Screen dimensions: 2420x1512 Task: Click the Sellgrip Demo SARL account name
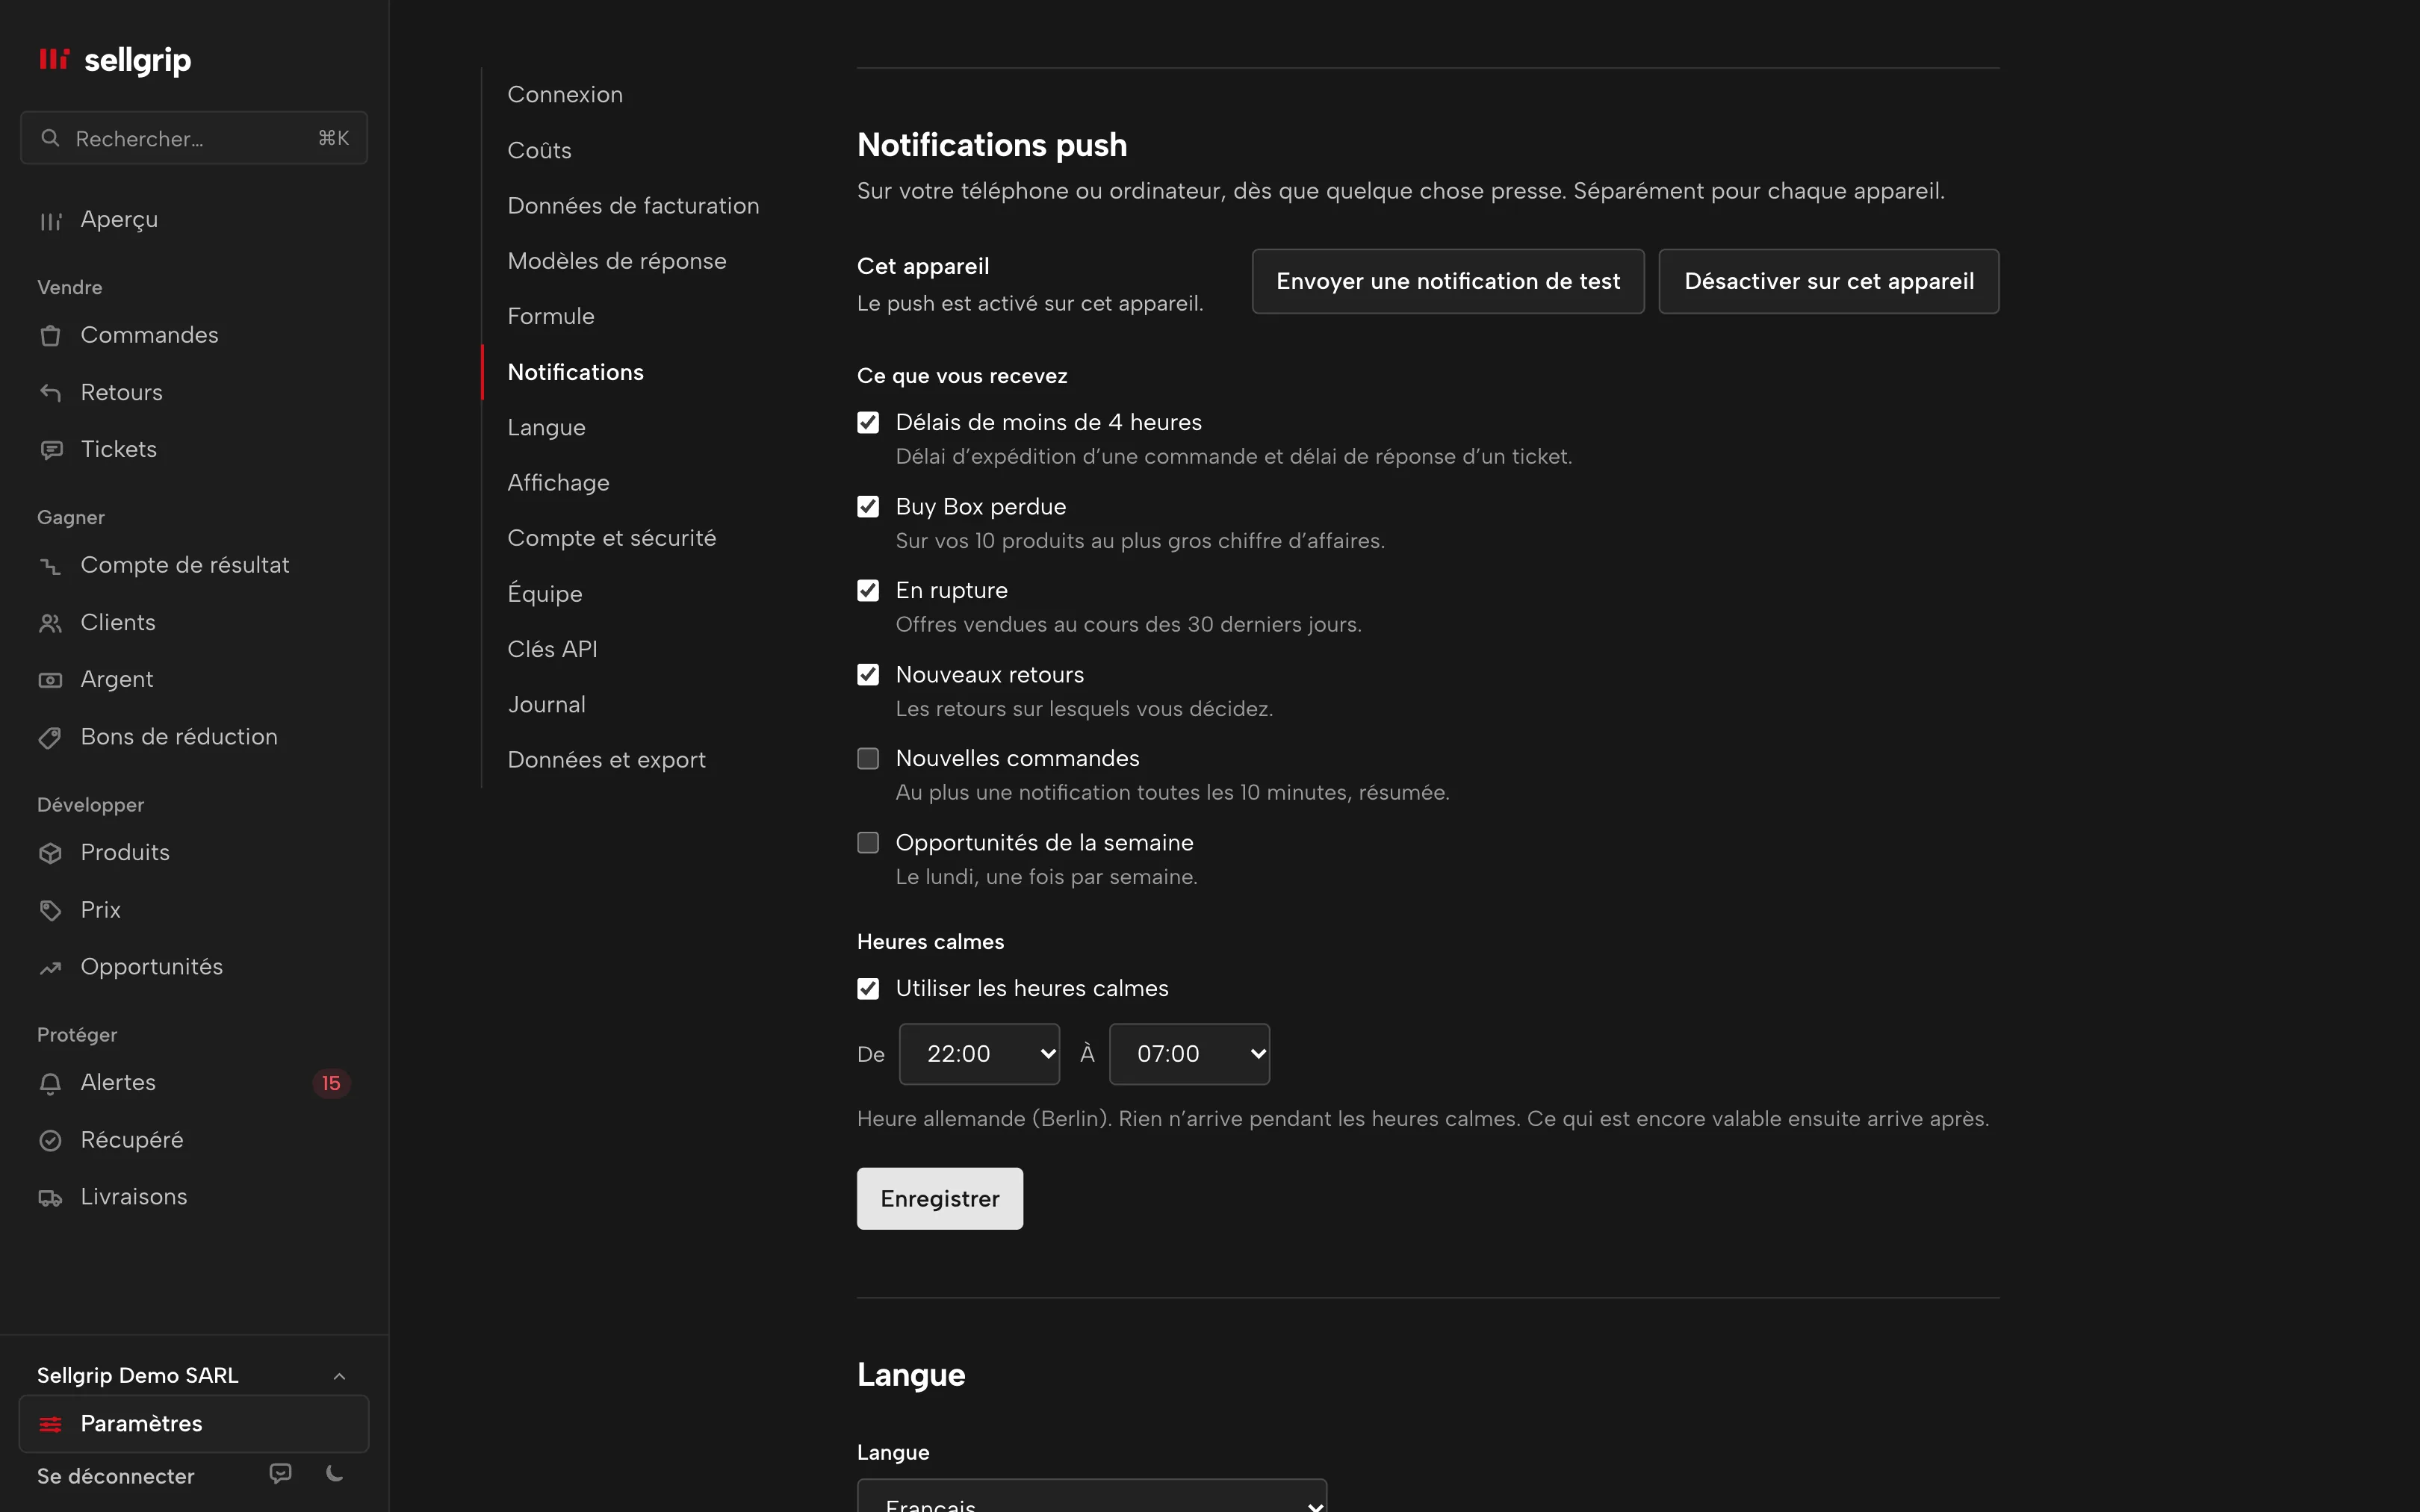pyautogui.click(x=138, y=1375)
